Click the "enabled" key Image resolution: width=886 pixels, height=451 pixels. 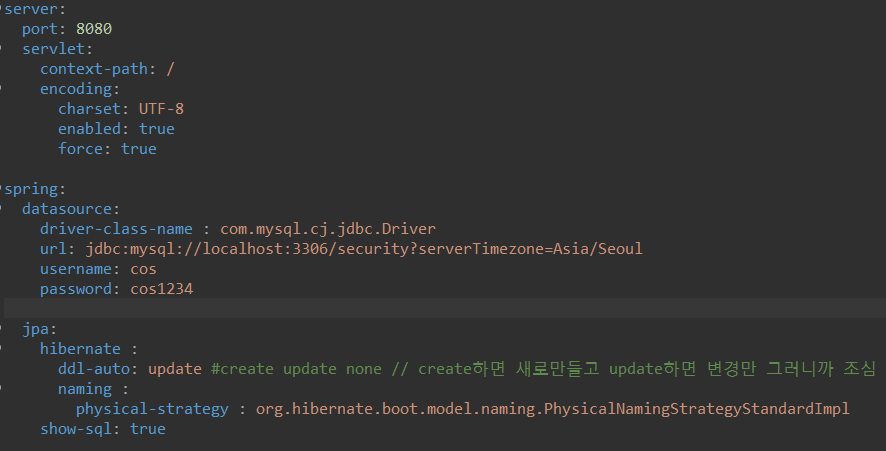(x=89, y=129)
